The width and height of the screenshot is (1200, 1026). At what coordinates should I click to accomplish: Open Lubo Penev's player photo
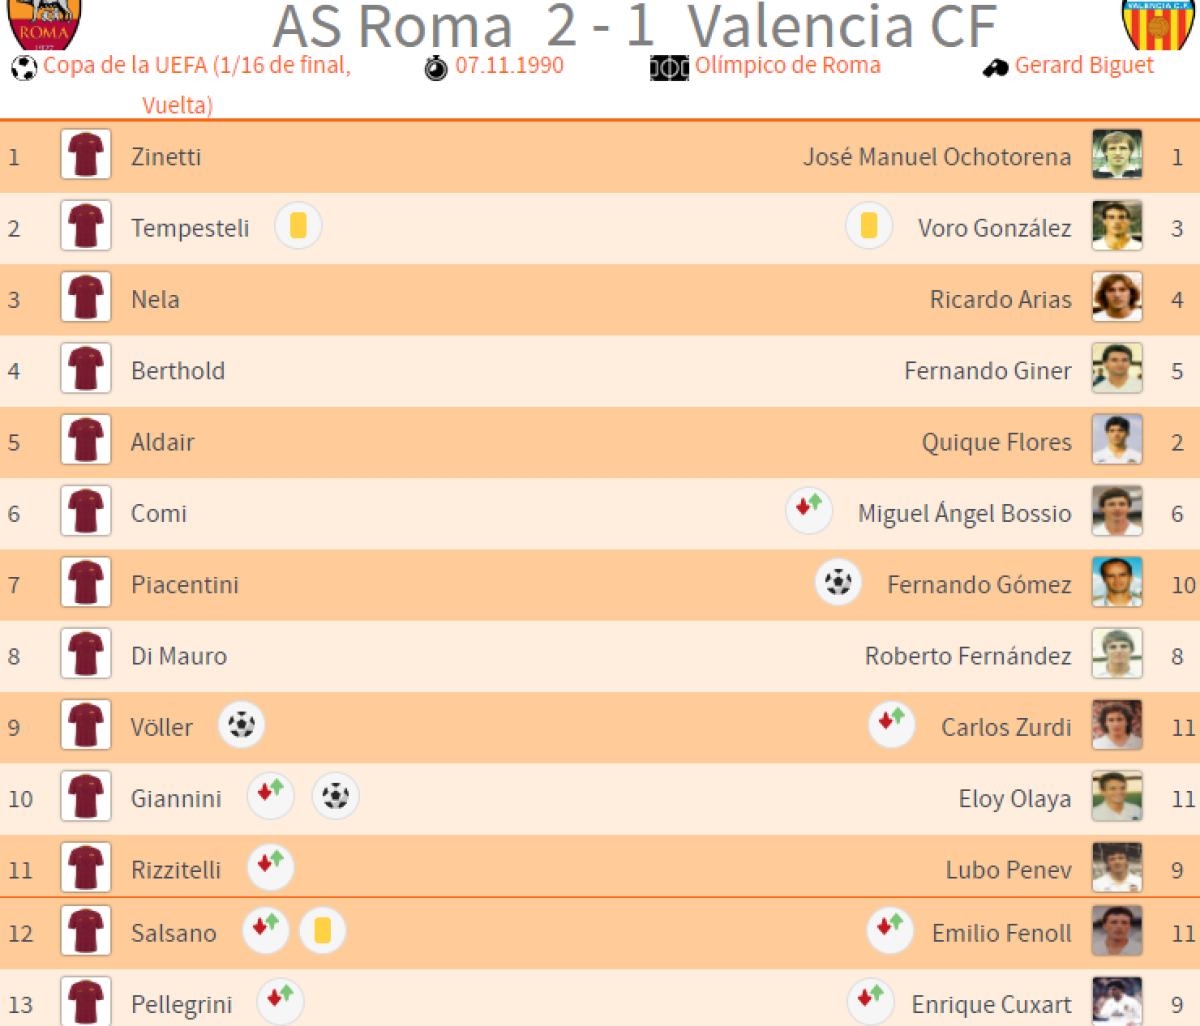coord(1117,868)
